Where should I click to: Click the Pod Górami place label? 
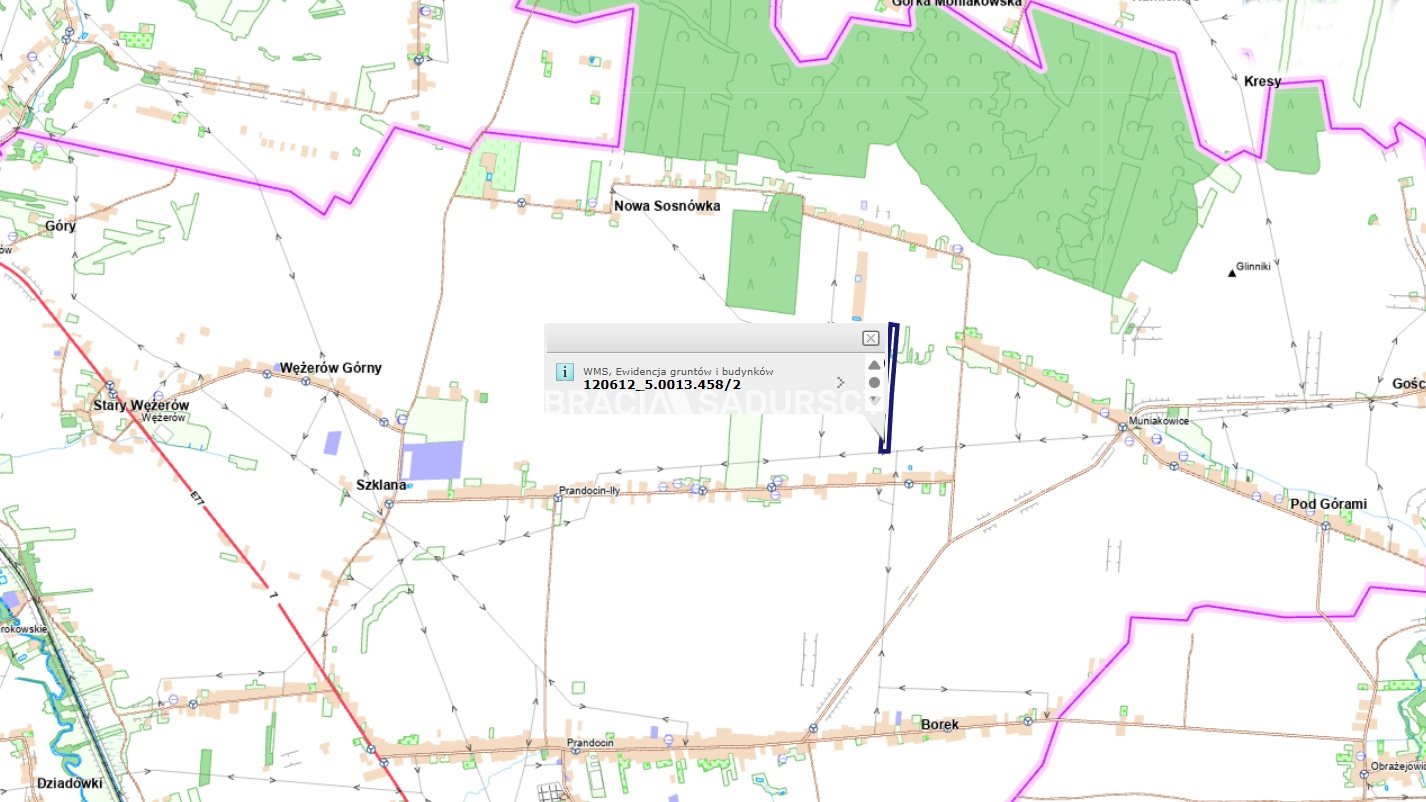point(1327,504)
